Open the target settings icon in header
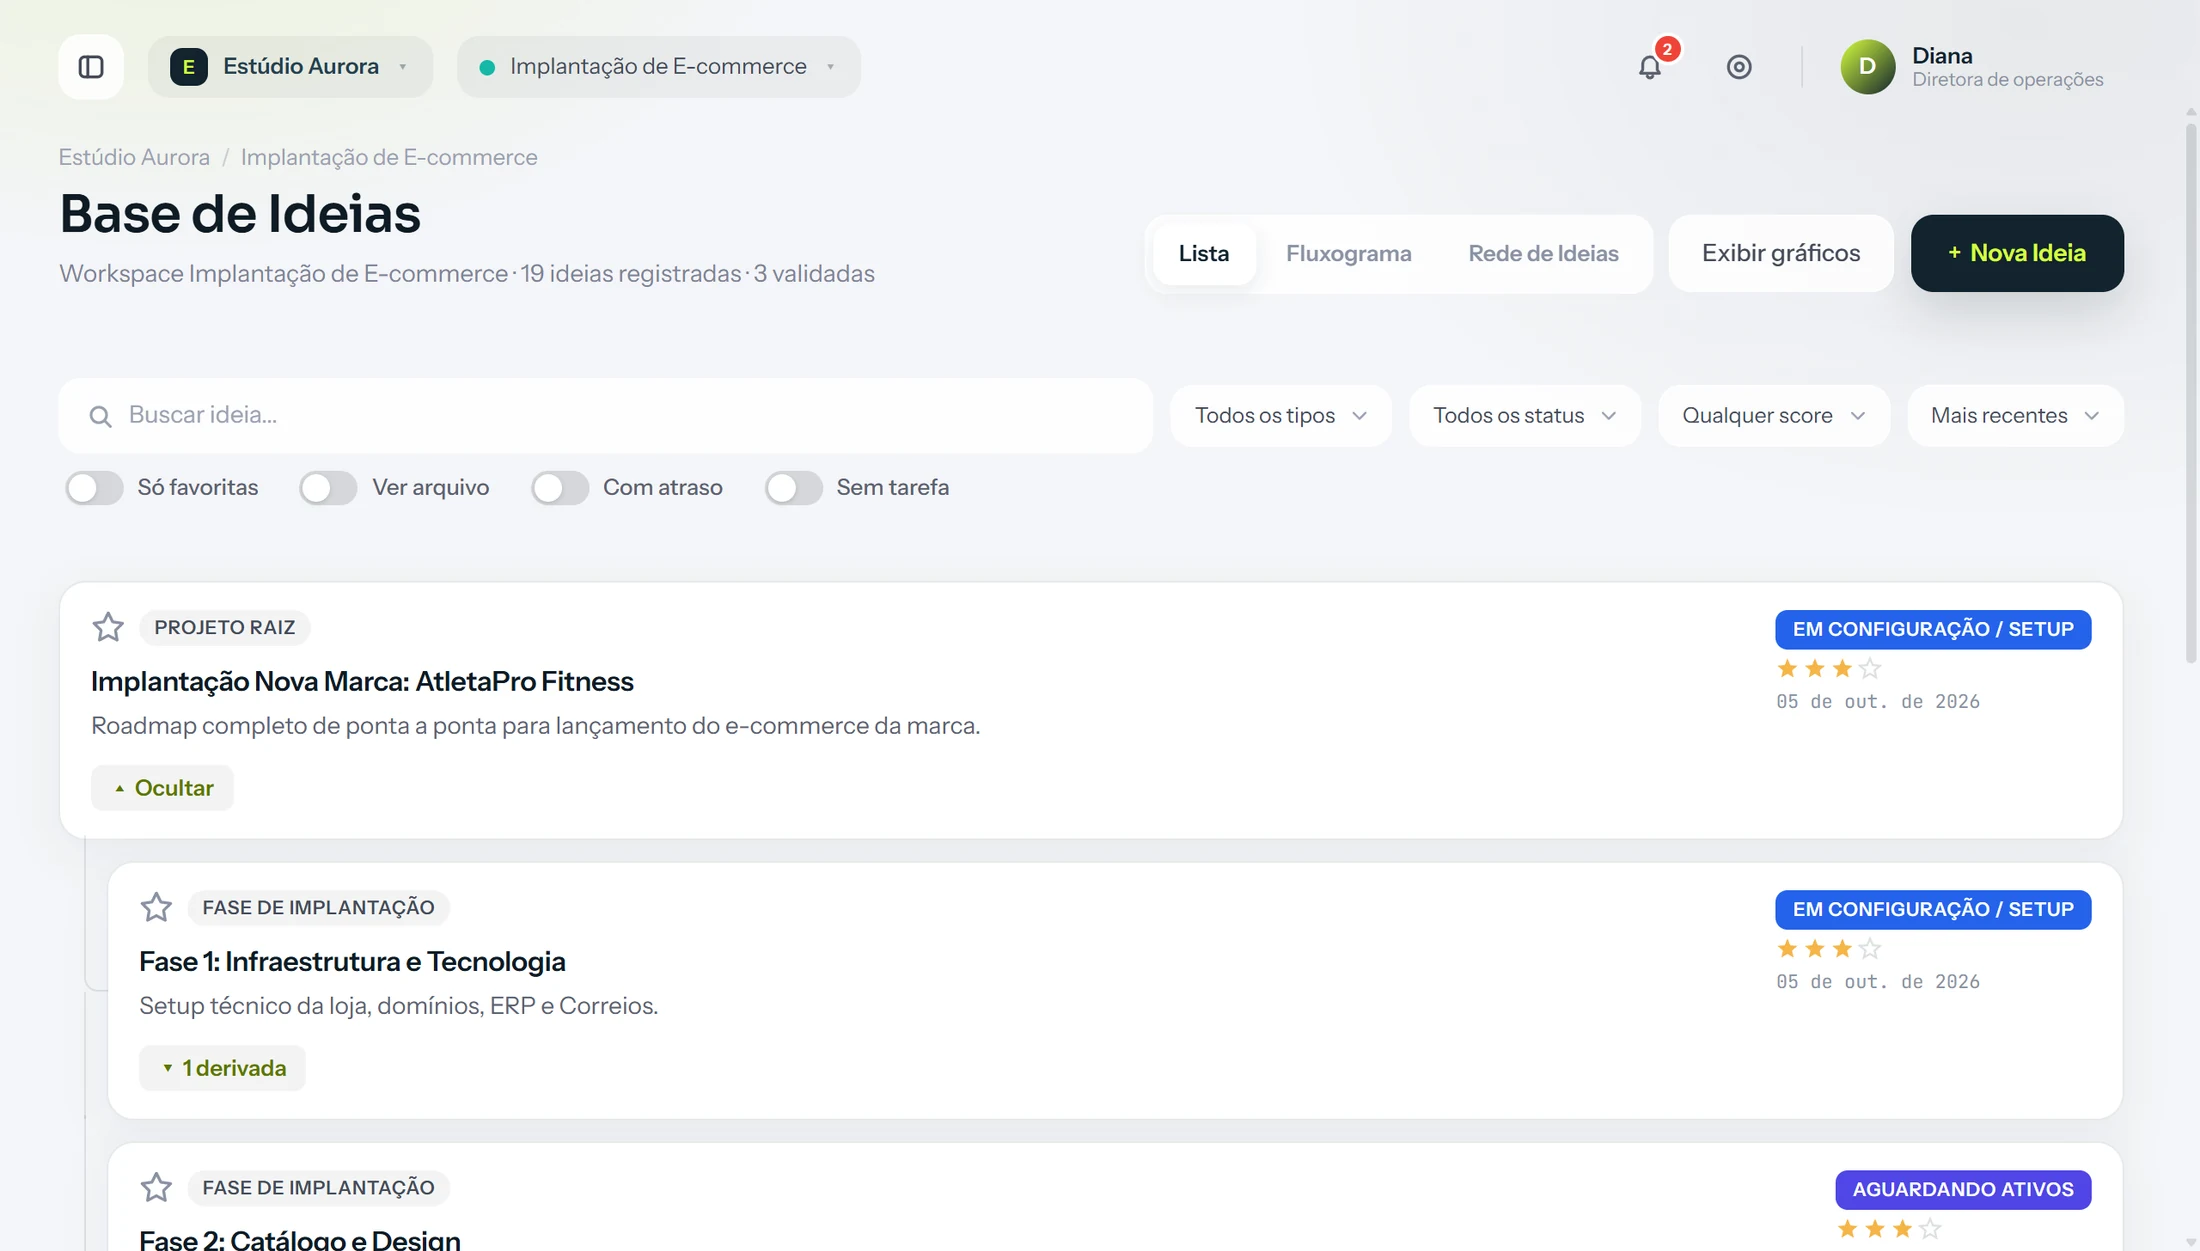Viewport: 2200px width, 1251px height. coord(1739,67)
